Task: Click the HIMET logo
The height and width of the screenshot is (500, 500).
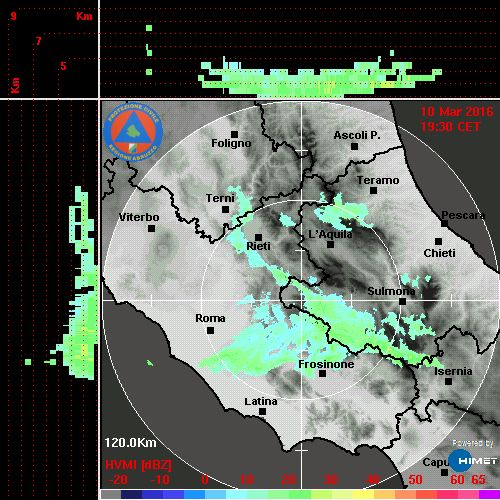Action: [x=473, y=461]
